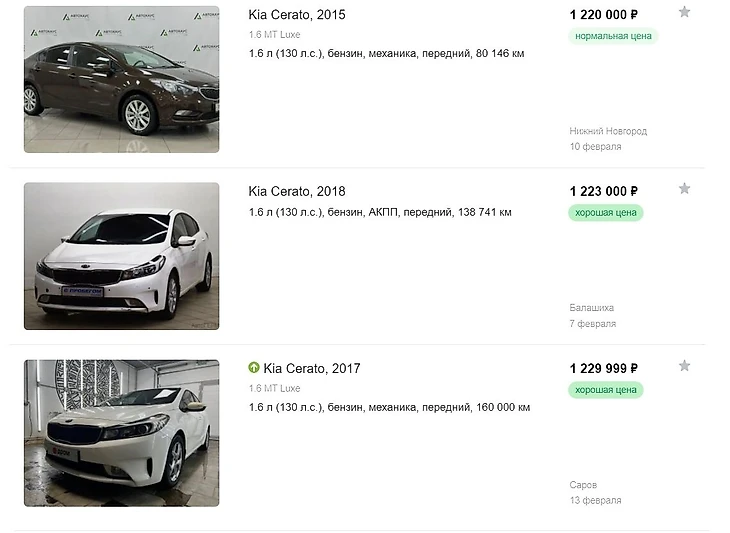Click the Саров location text

click(582, 485)
